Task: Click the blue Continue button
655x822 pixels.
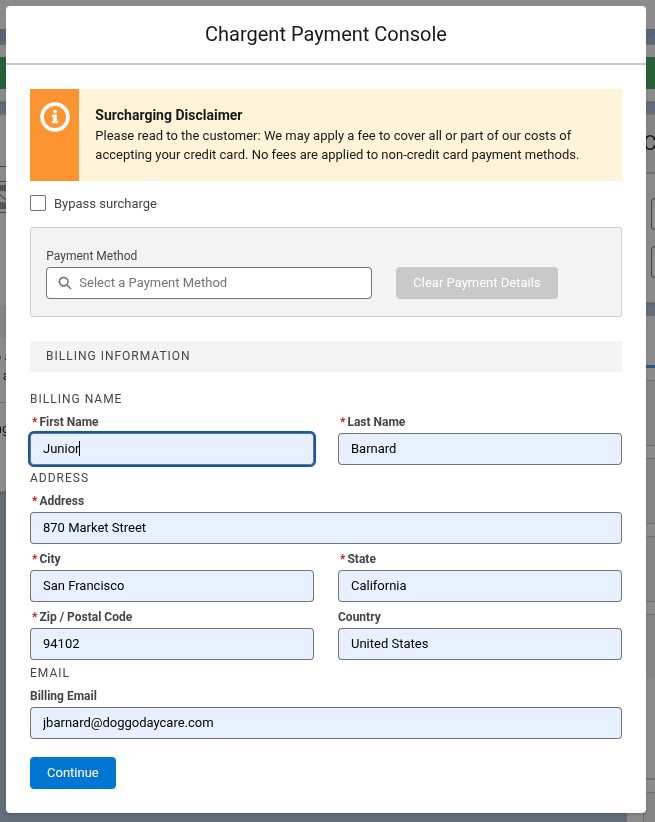Action: tap(73, 773)
